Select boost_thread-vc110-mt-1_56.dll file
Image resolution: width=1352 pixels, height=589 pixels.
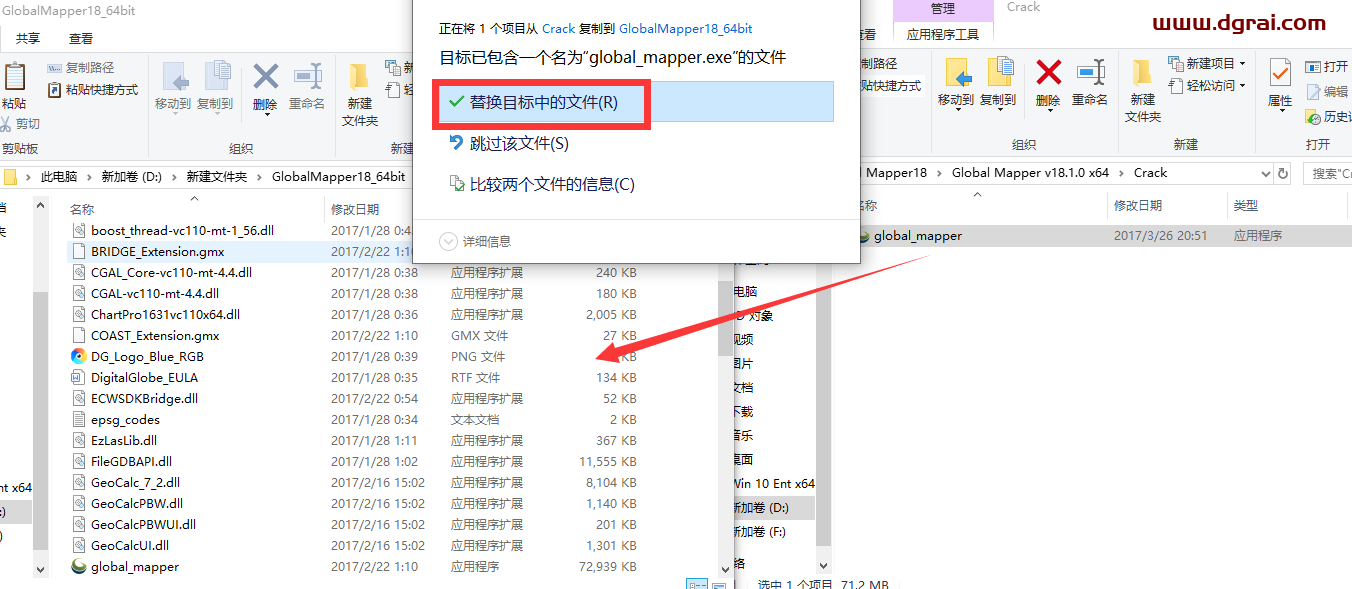click(x=182, y=230)
